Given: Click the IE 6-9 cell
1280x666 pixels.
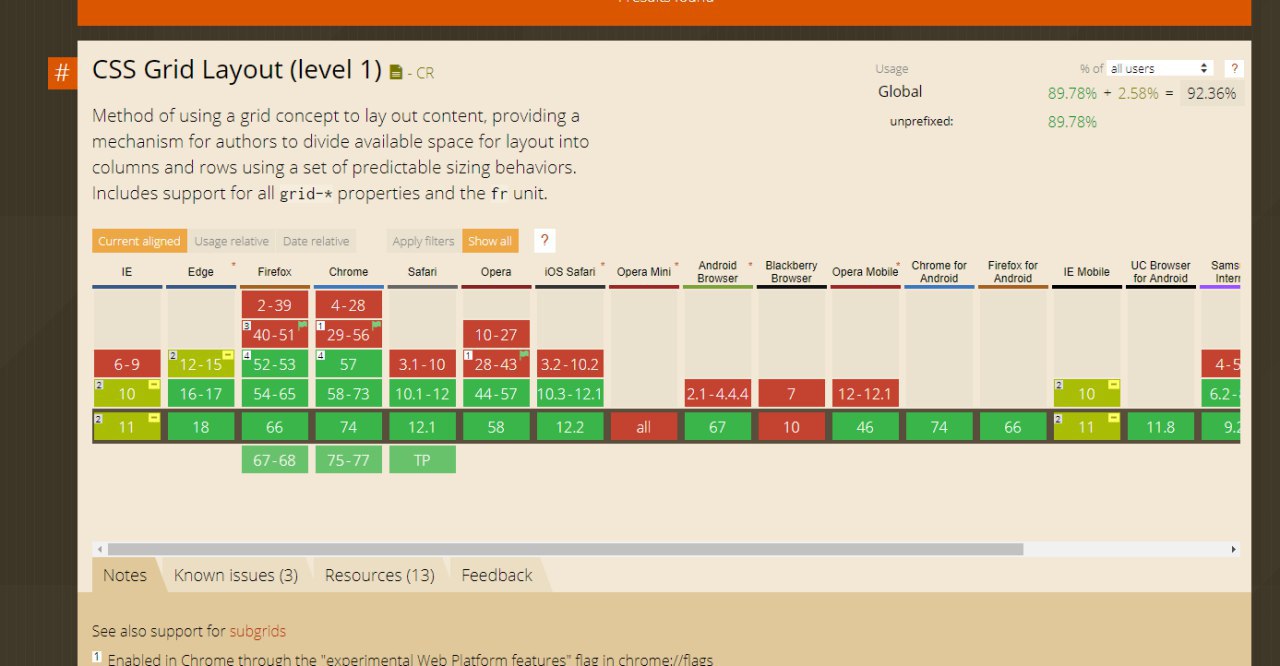Looking at the screenshot, I should click(x=127, y=364).
